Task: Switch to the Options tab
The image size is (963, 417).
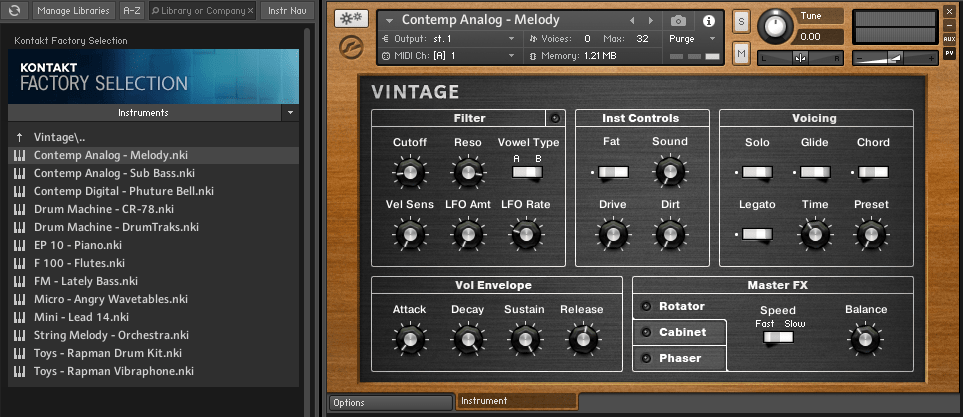Action: pos(391,403)
